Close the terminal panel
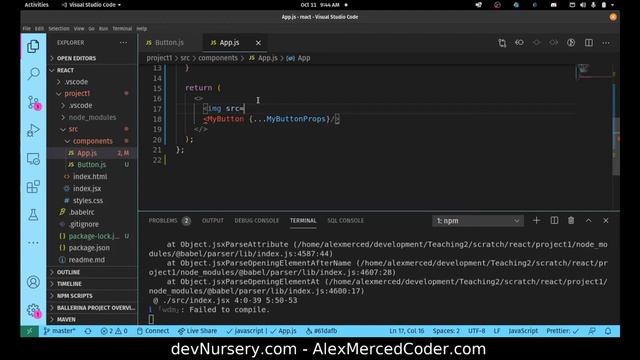This screenshot has width=640, height=360. click(606, 220)
